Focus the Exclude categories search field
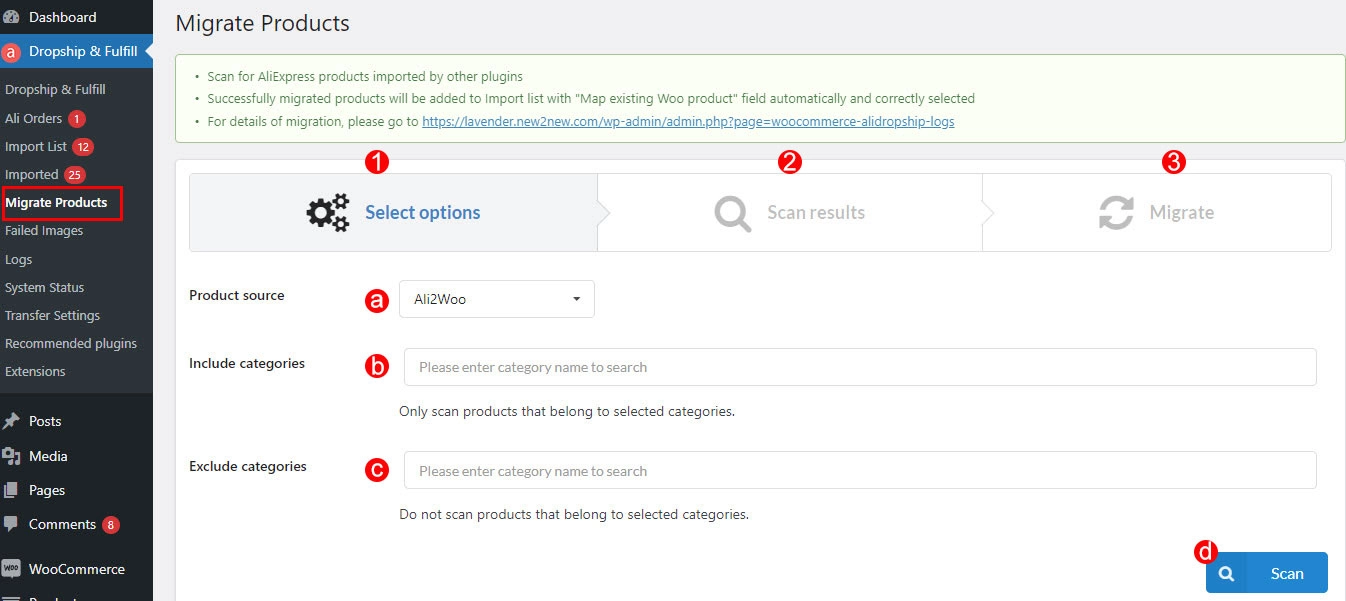The width and height of the screenshot is (1346, 601). coord(860,471)
